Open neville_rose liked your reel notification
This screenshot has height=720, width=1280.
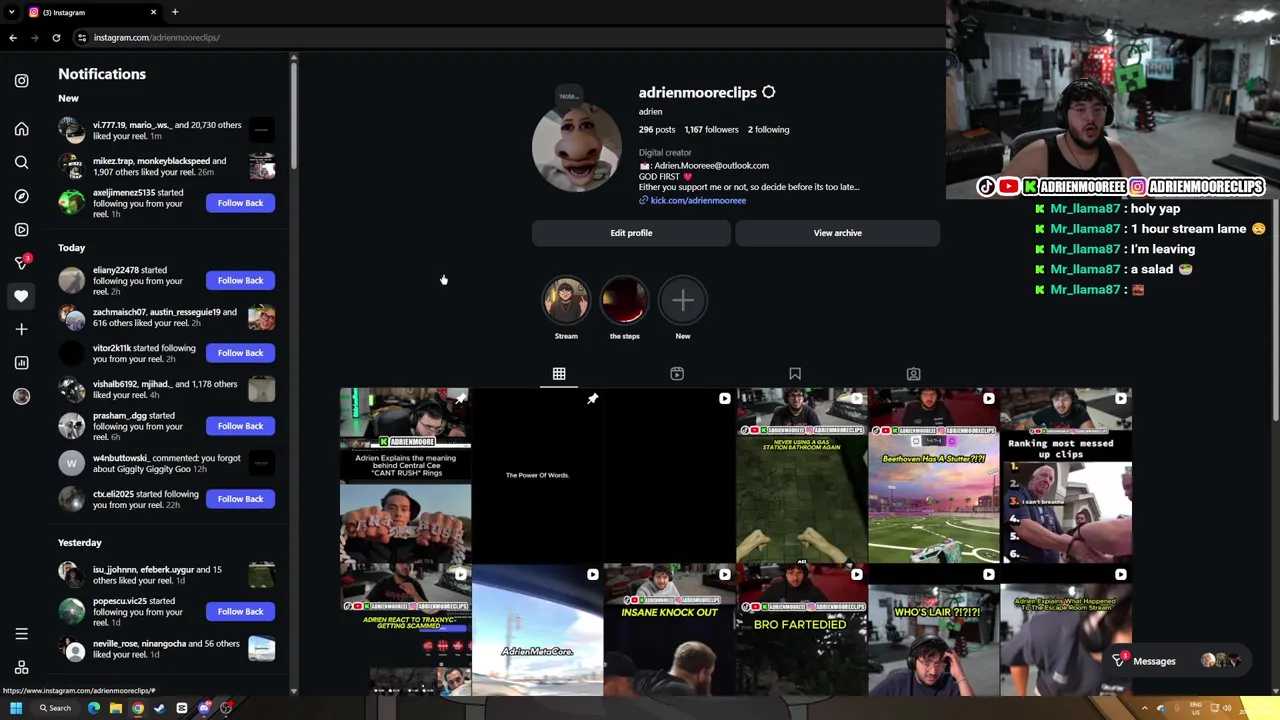(166, 649)
